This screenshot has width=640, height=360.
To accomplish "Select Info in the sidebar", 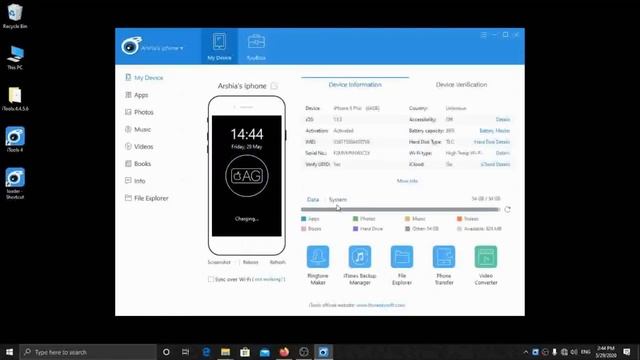I will [135, 181].
